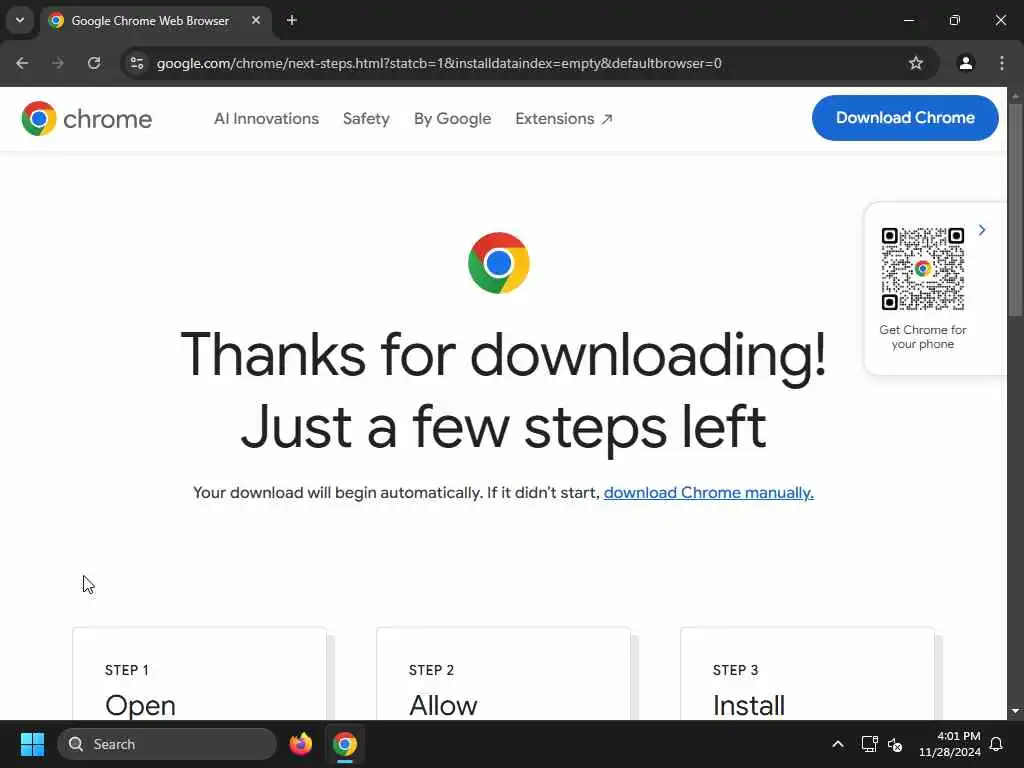Click the Step 3 Install card
1024x768 pixels.
[807, 674]
